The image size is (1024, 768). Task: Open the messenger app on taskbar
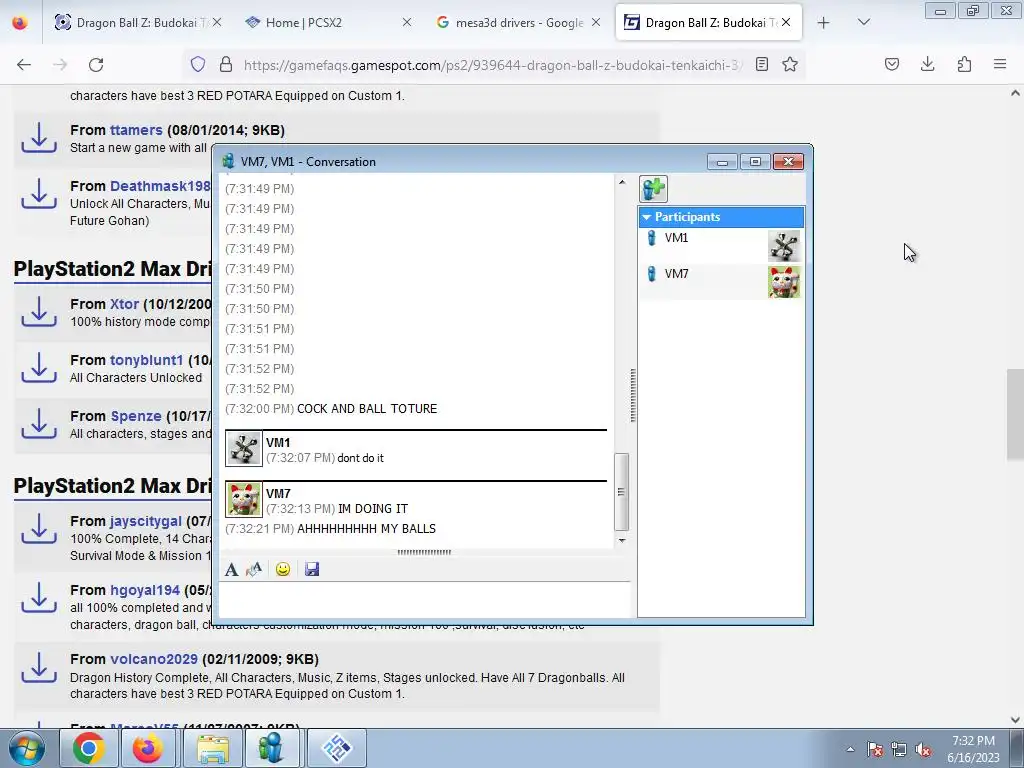pos(271,748)
